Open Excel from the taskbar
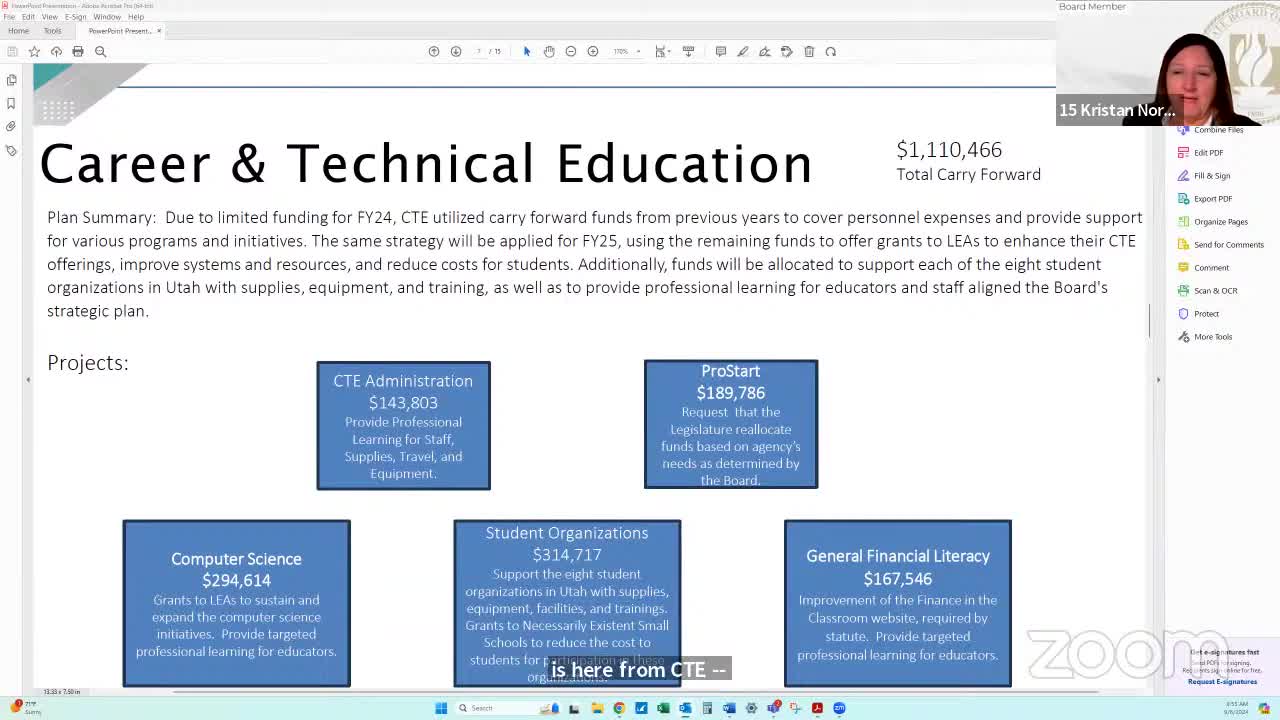This screenshot has width=1280, height=720. tap(663, 708)
